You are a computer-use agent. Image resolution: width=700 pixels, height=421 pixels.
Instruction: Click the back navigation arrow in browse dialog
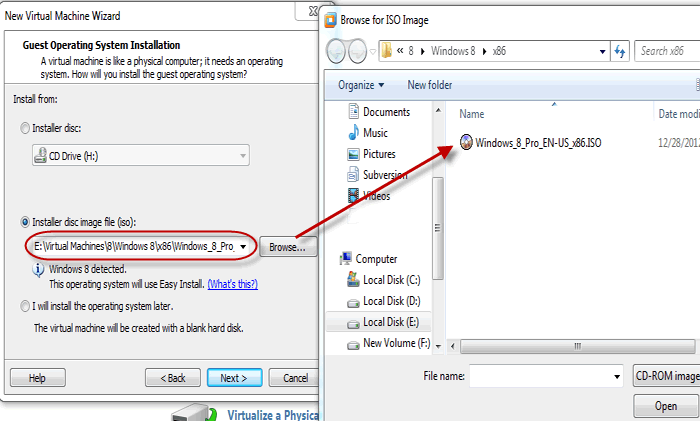point(336,51)
